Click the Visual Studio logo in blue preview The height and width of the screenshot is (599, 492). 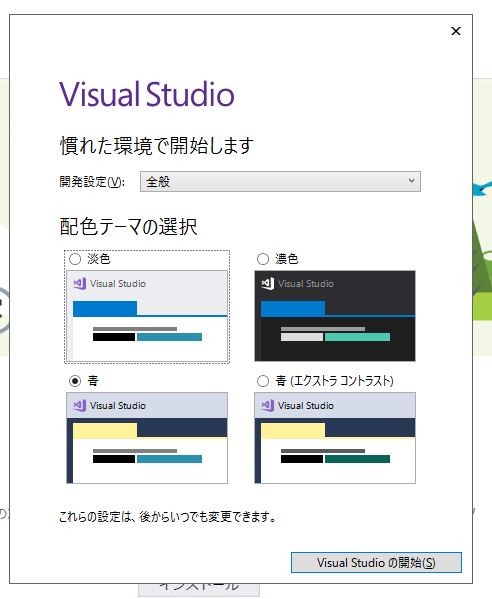(x=80, y=405)
